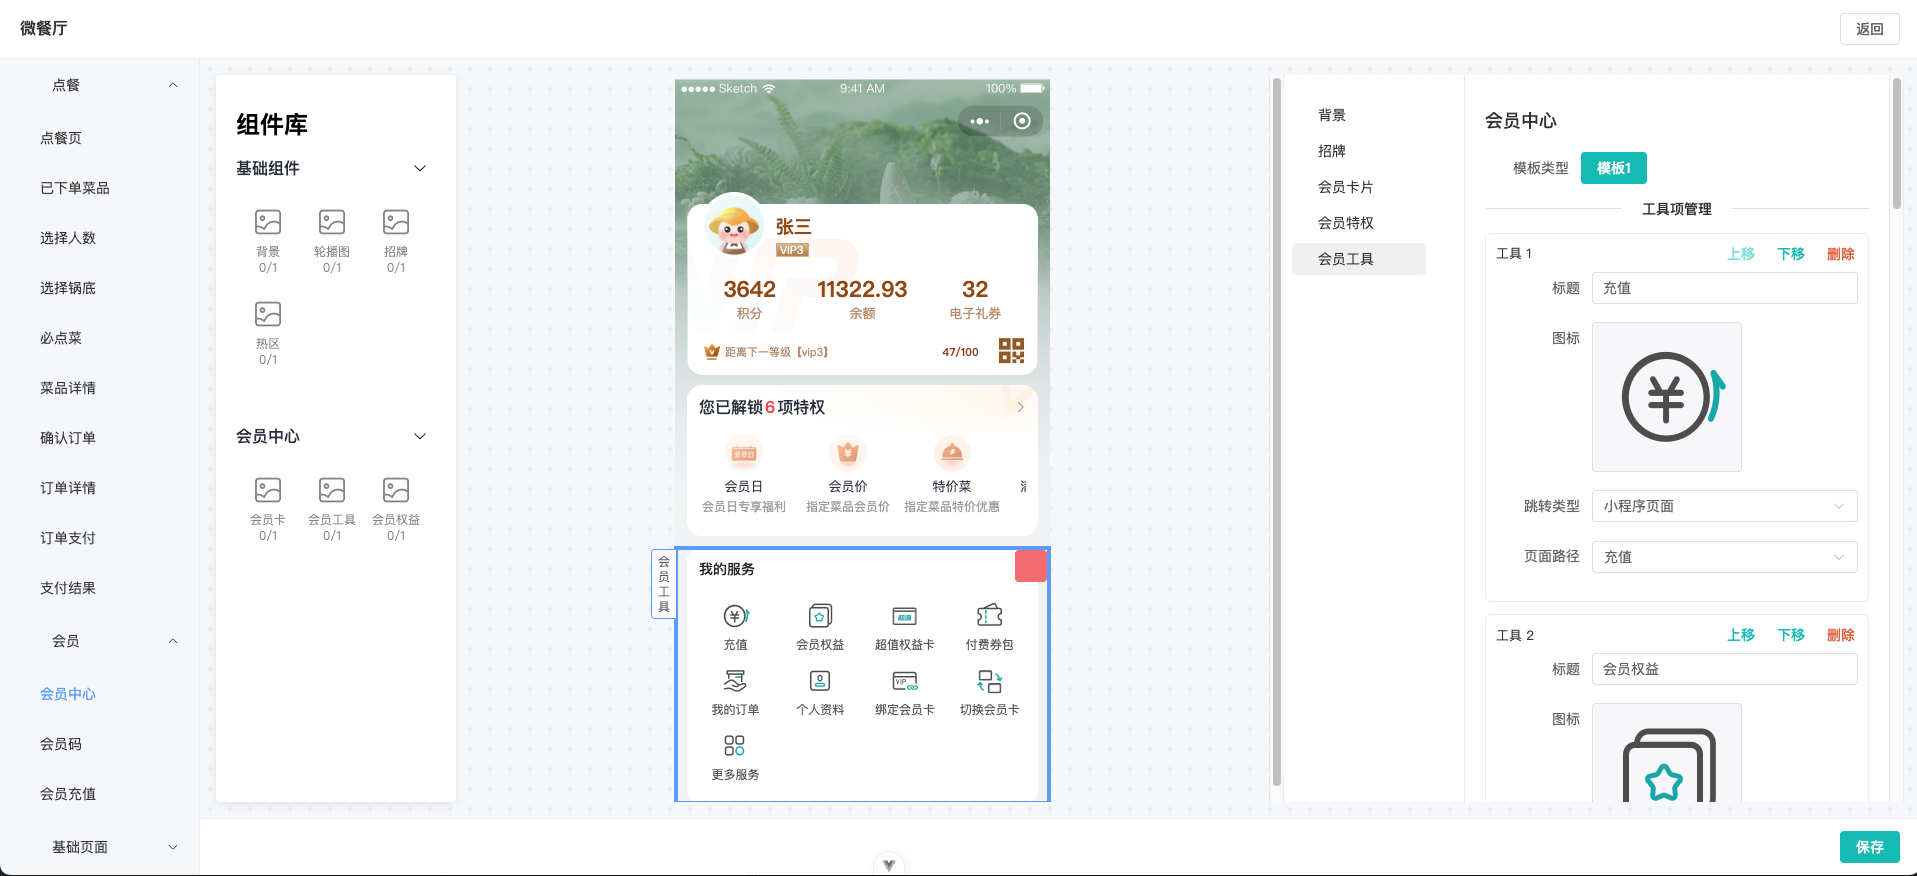Tap the 付费券包 icon in preview
Screen dimensions: 1917x876
[990, 616]
